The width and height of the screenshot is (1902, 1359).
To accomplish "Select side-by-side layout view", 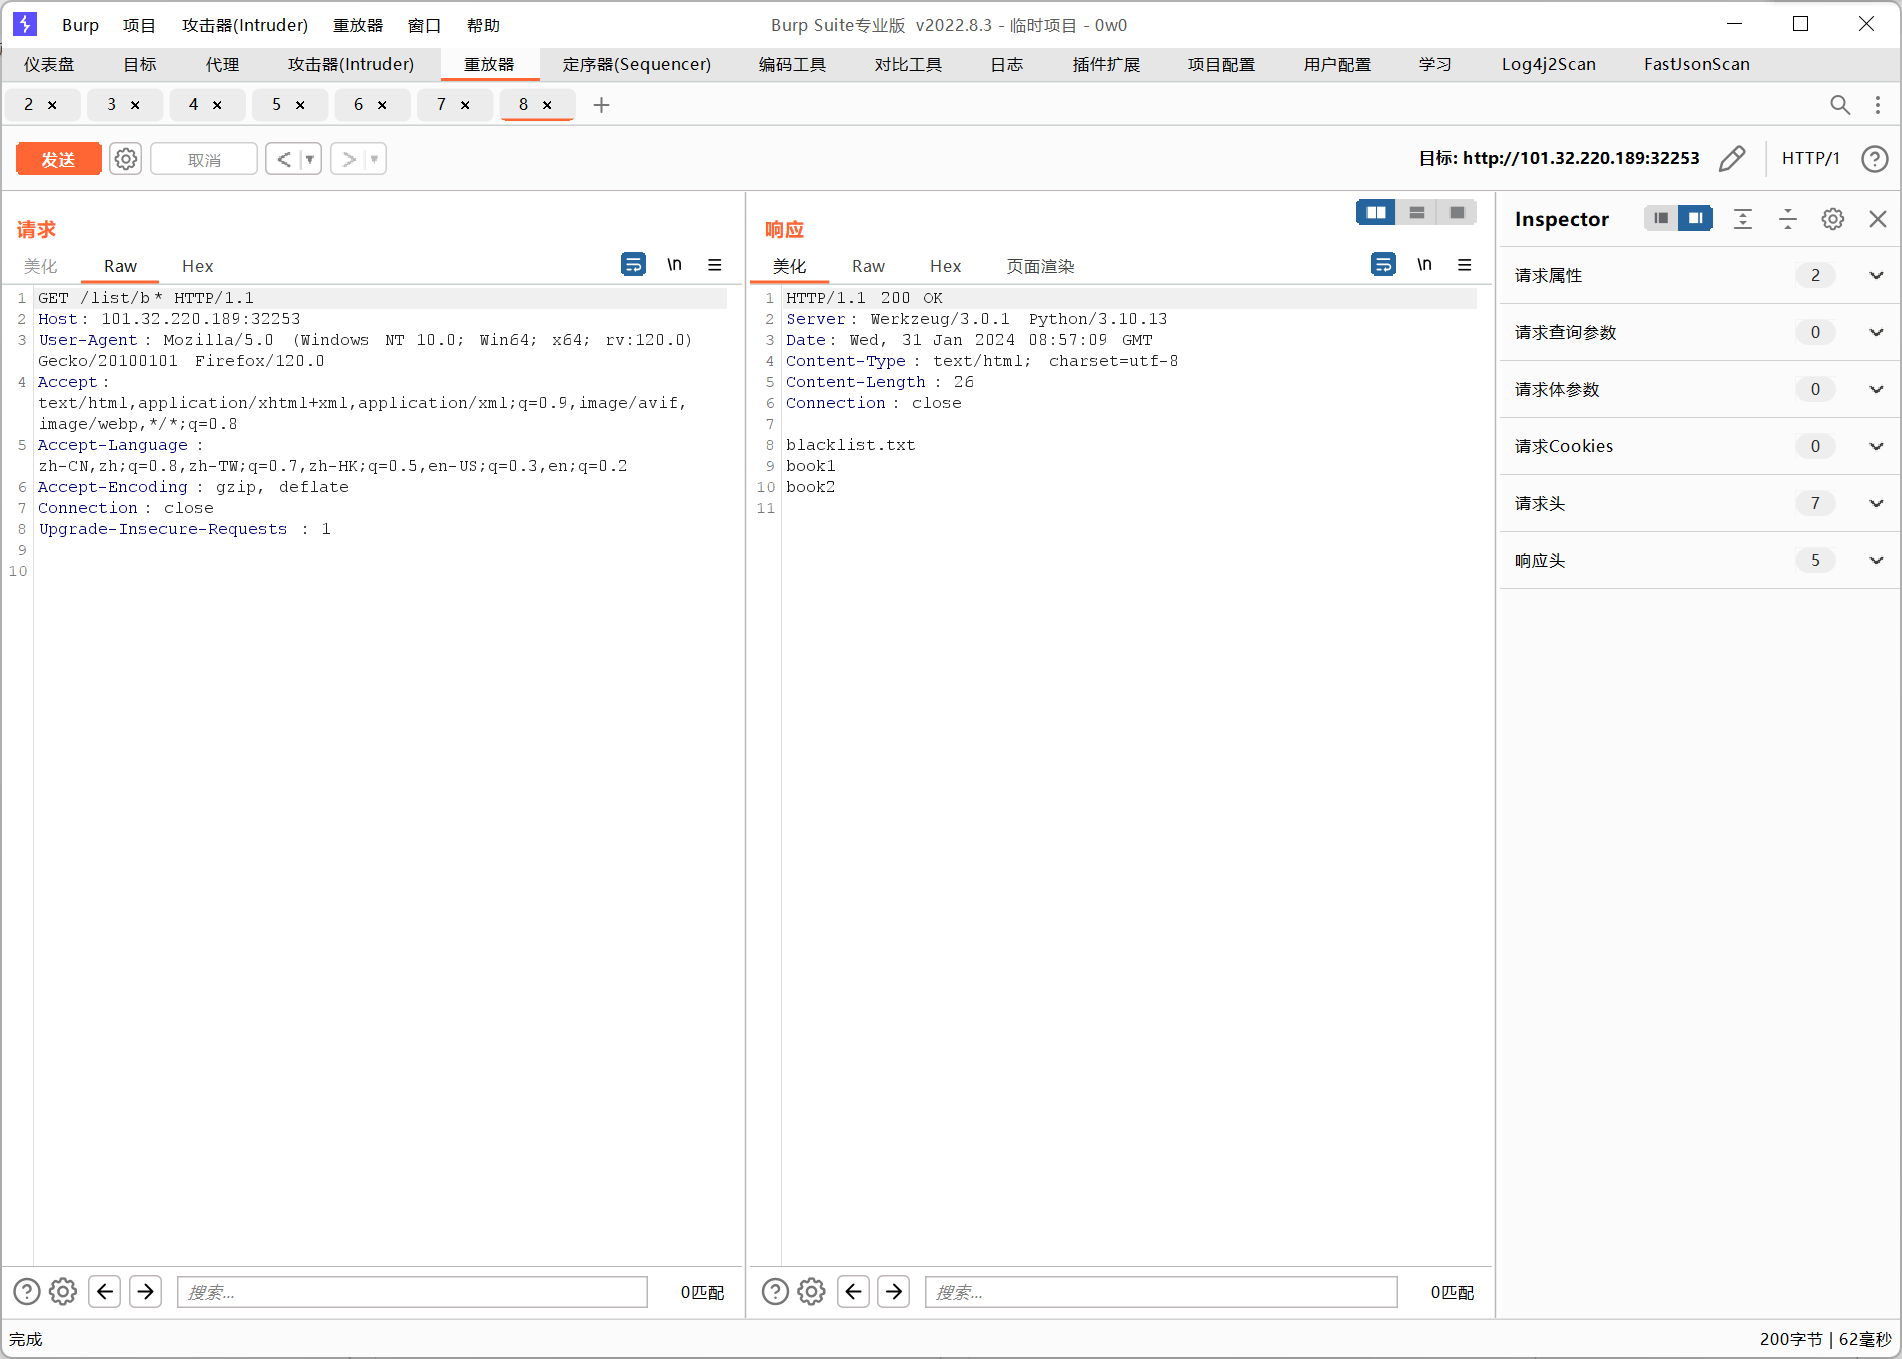I will coord(1376,212).
